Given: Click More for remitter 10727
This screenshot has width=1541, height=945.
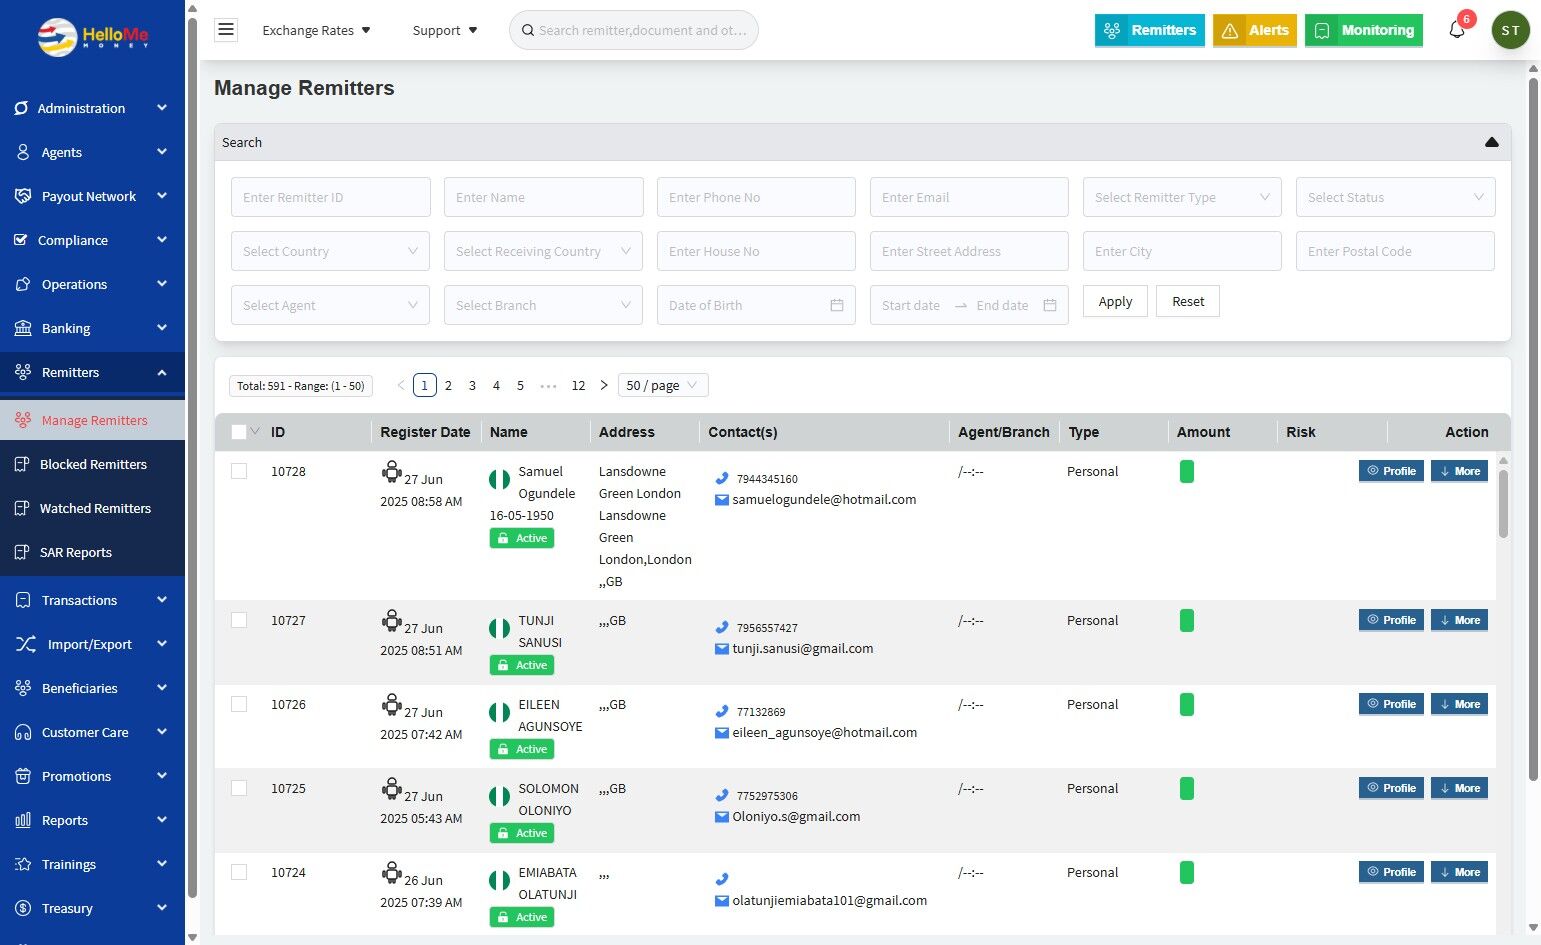Looking at the screenshot, I should pyautogui.click(x=1459, y=620).
